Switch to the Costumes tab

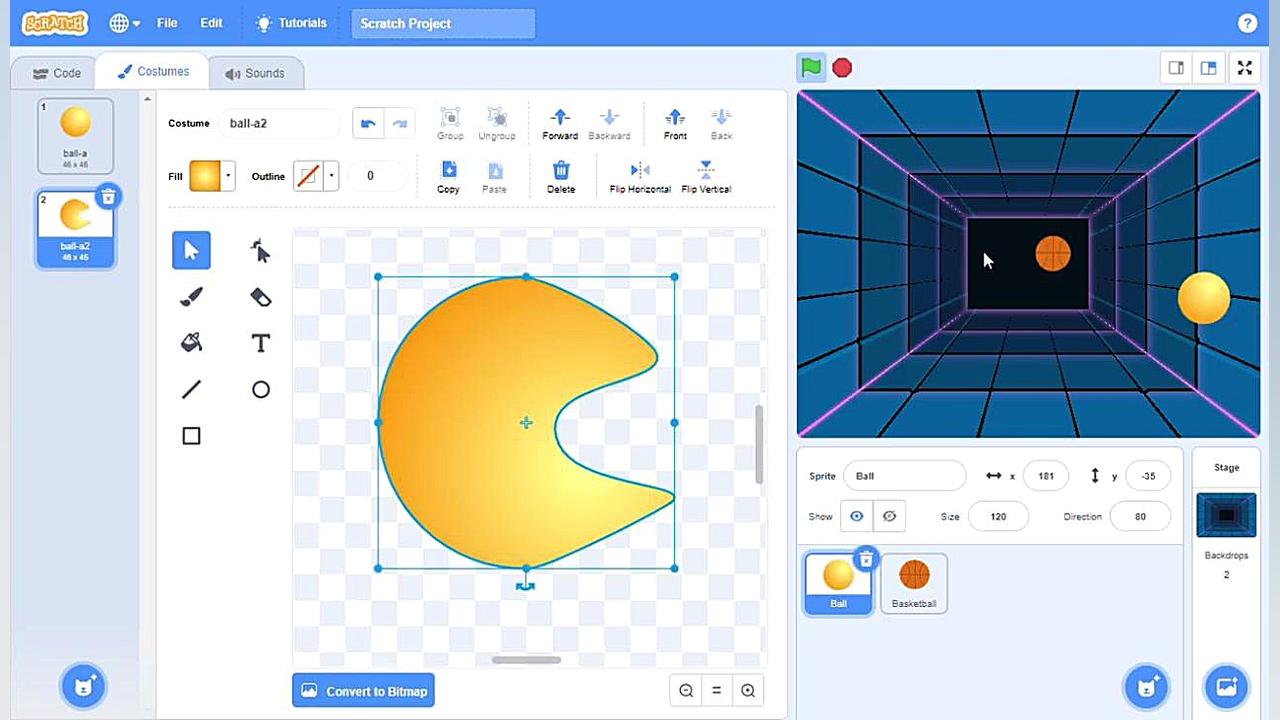click(153, 72)
